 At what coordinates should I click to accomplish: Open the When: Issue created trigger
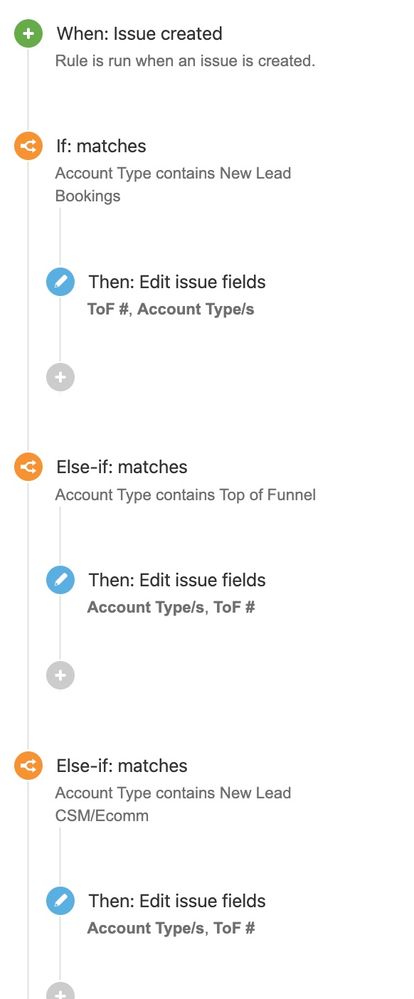[139, 33]
